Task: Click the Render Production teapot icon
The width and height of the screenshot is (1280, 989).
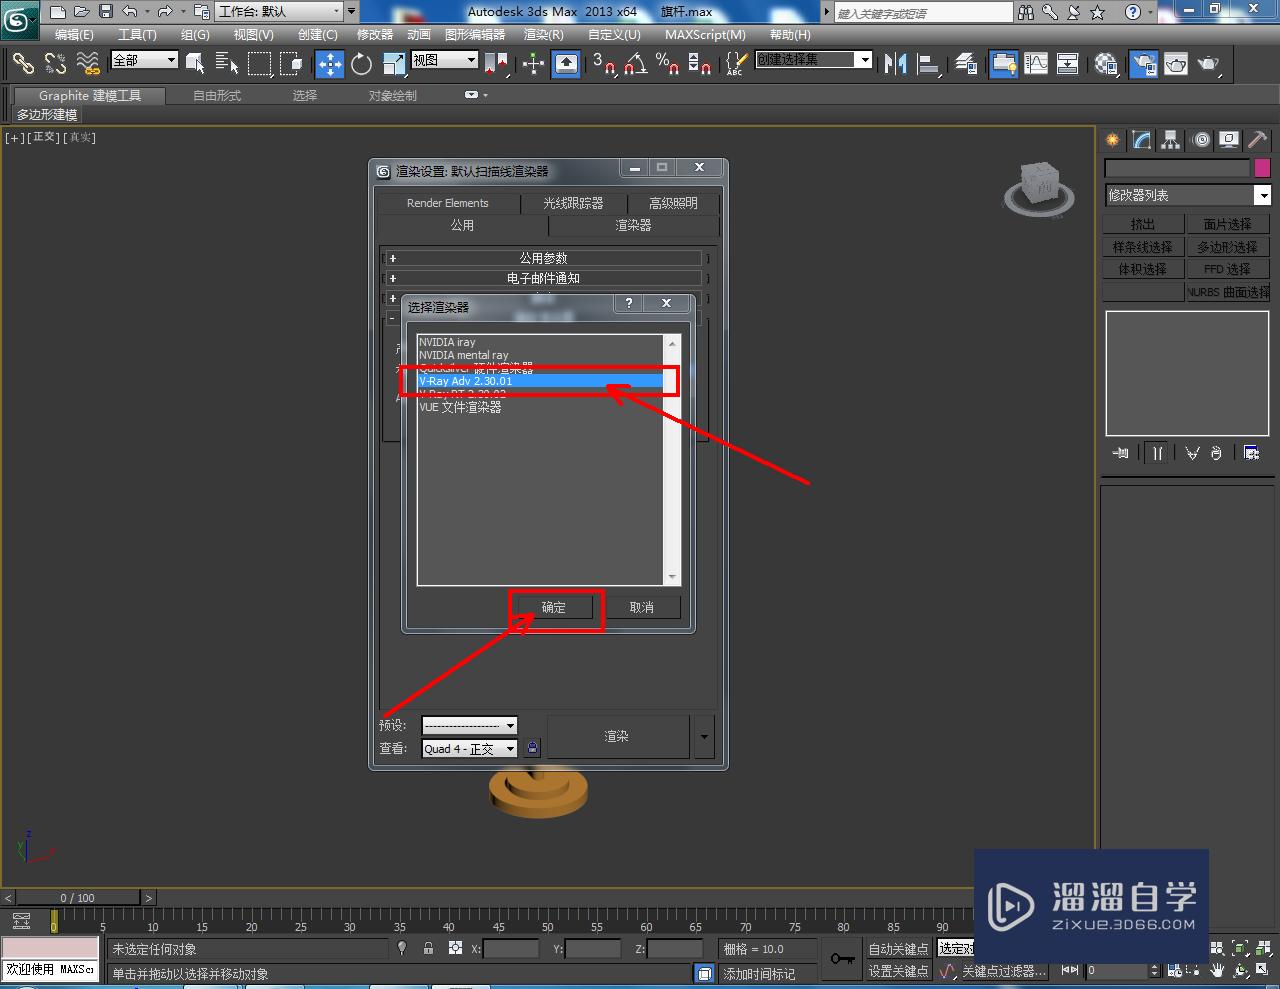Action: 1209,64
